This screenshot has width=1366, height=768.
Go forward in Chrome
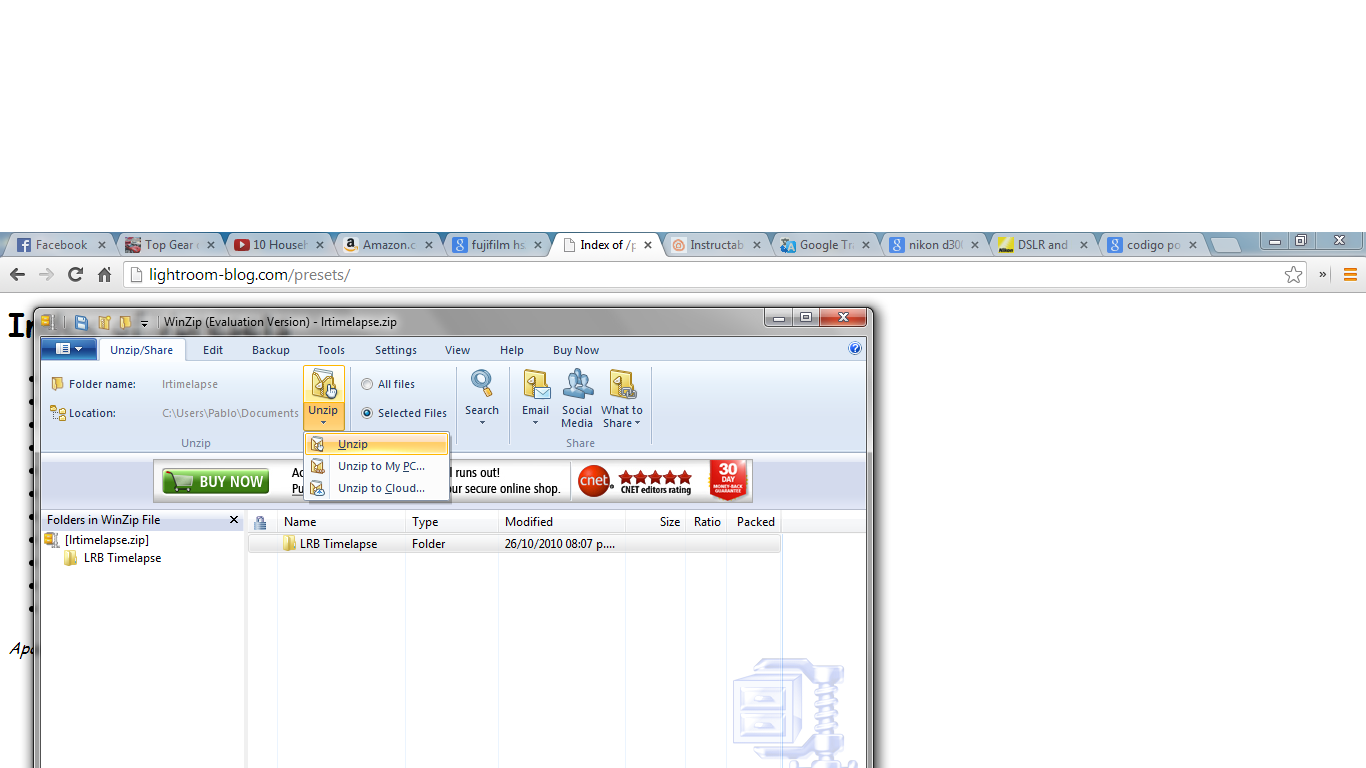tap(46, 274)
